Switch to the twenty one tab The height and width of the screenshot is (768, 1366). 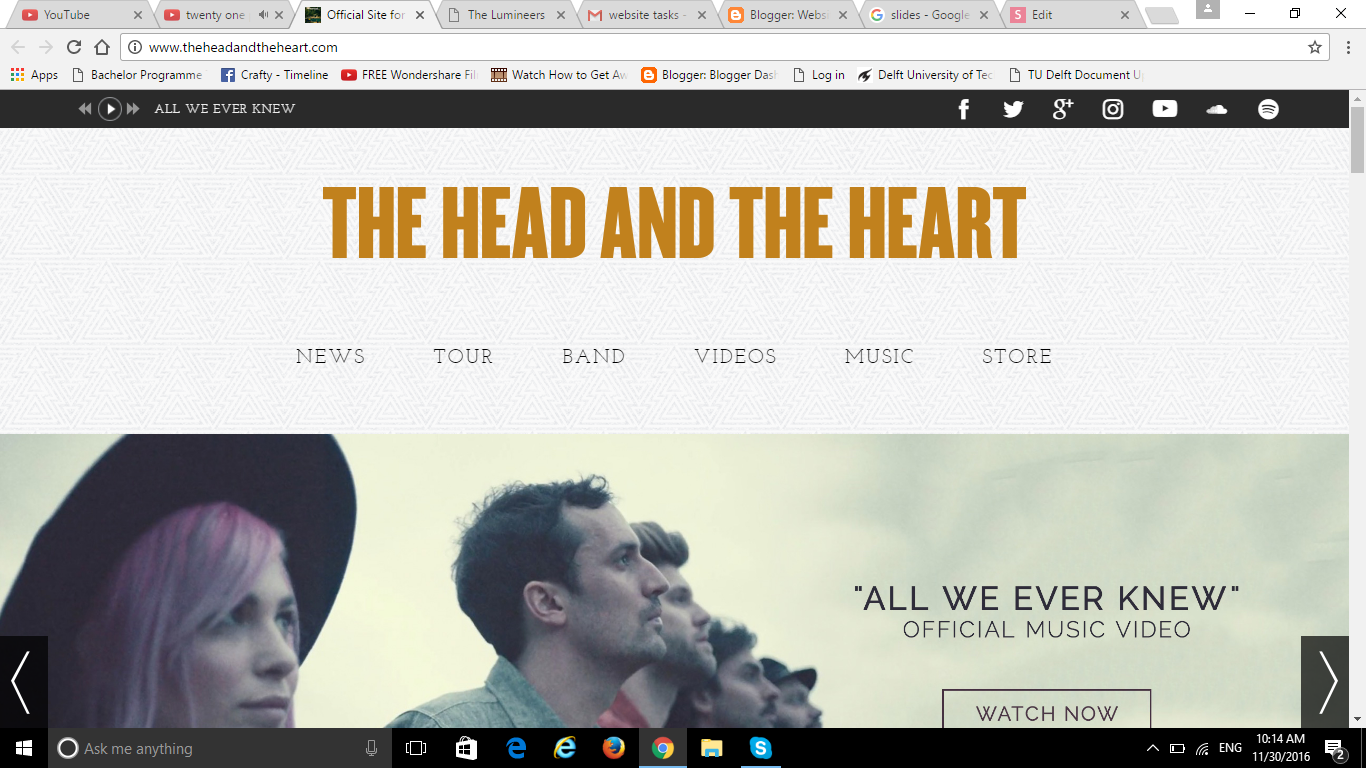222,15
